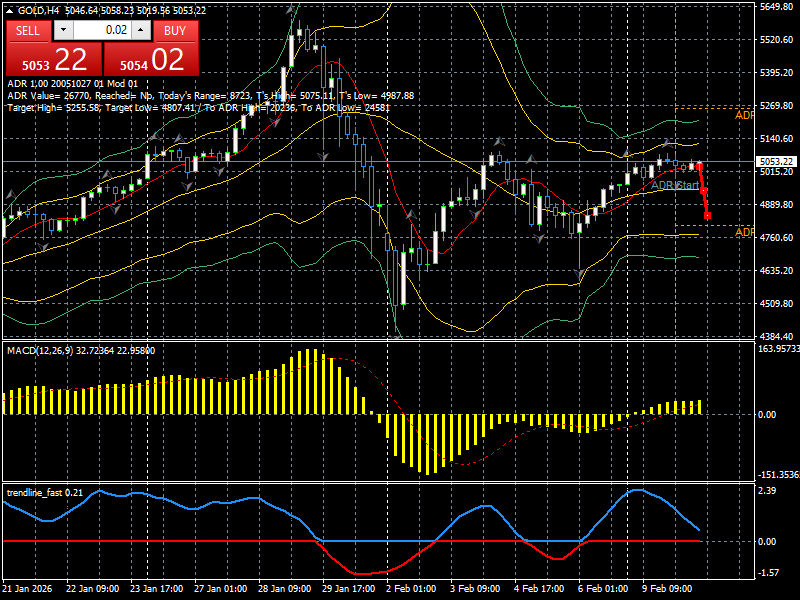The height and width of the screenshot is (600, 800).
Task: Click the upper orange ADR label
Action: [744, 116]
